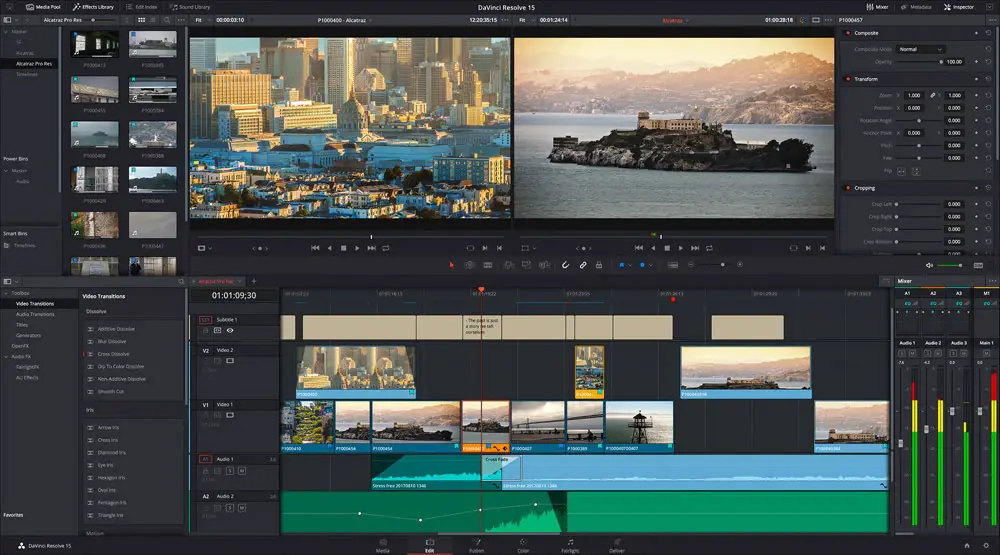Click the blue Flag icon in toolbar
The image size is (1000, 555).
[621, 265]
